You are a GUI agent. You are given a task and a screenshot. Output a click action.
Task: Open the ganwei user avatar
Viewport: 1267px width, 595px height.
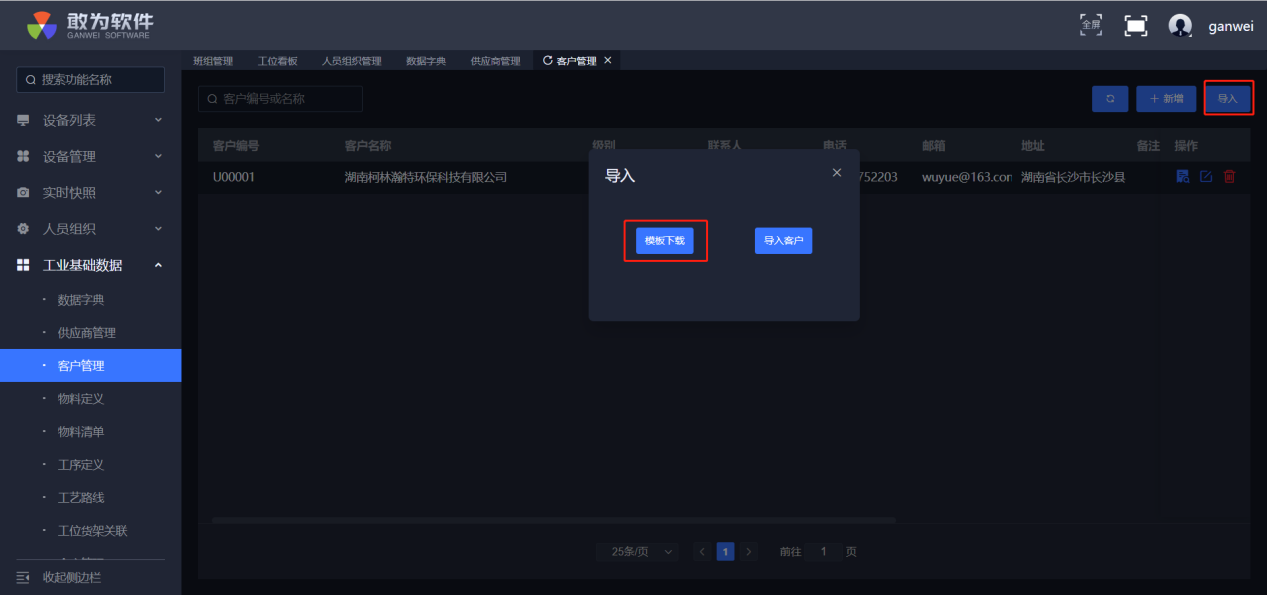pyautogui.click(x=1180, y=26)
